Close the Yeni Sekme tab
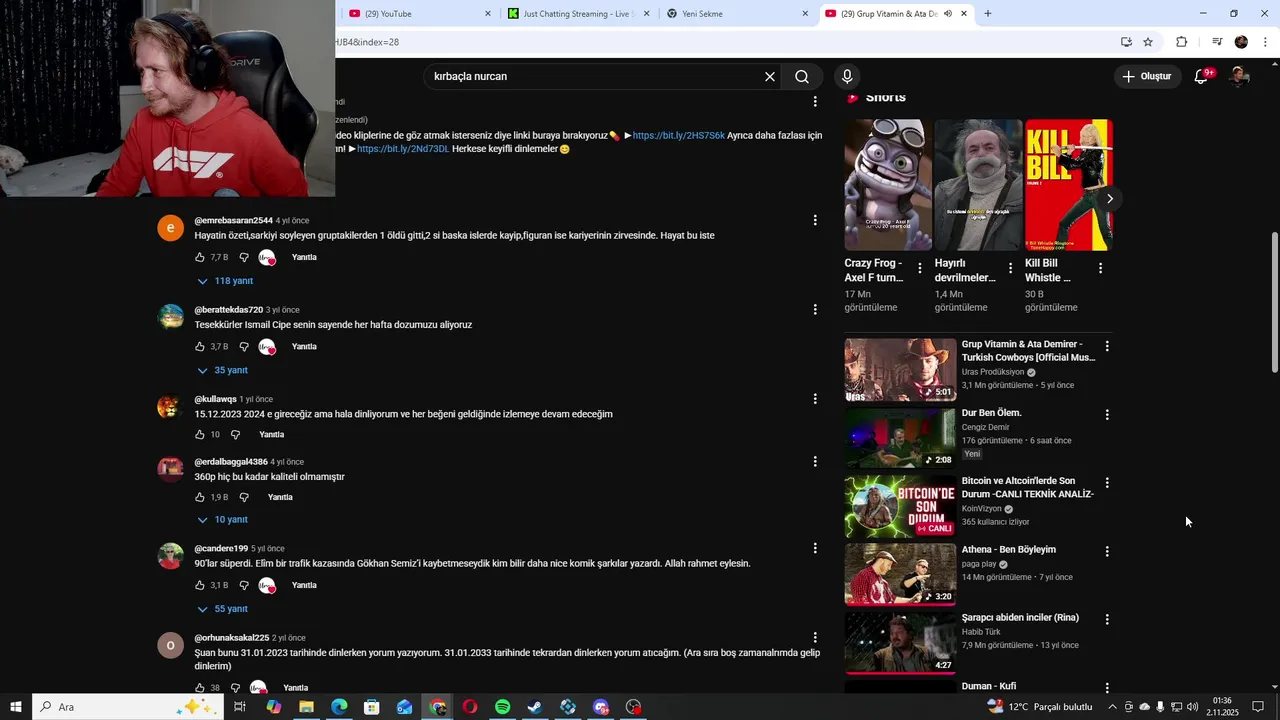Image resolution: width=1280 pixels, height=720 pixels. pyautogui.click(x=805, y=14)
